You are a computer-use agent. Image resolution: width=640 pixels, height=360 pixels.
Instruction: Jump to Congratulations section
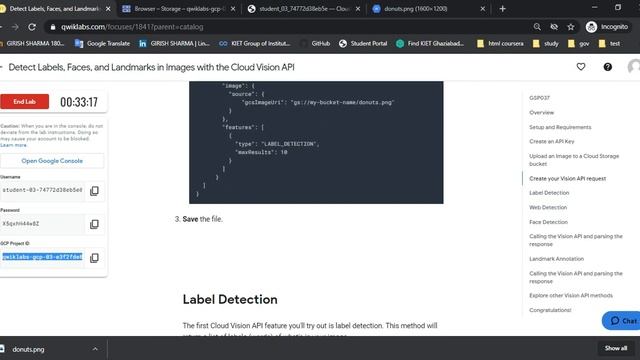pos(550,310)
